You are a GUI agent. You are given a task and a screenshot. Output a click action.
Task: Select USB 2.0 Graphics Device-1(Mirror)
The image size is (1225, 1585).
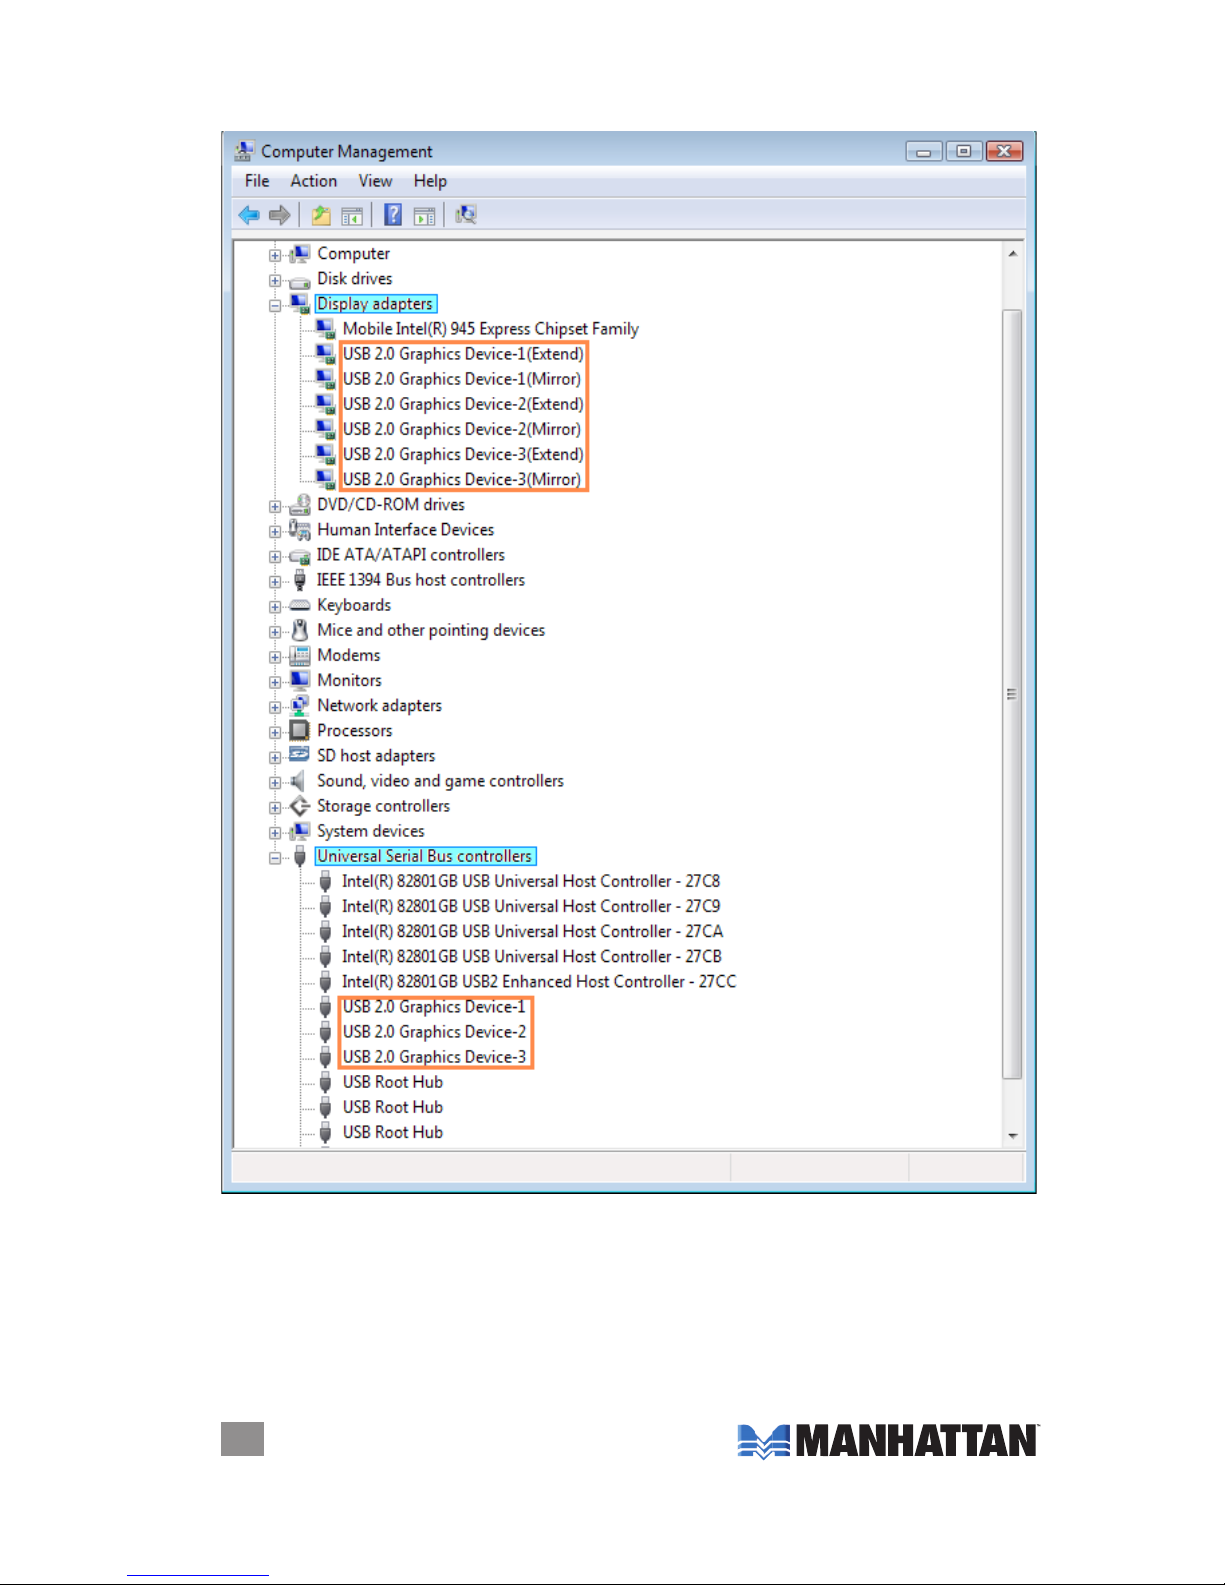(x=462, y=379)
